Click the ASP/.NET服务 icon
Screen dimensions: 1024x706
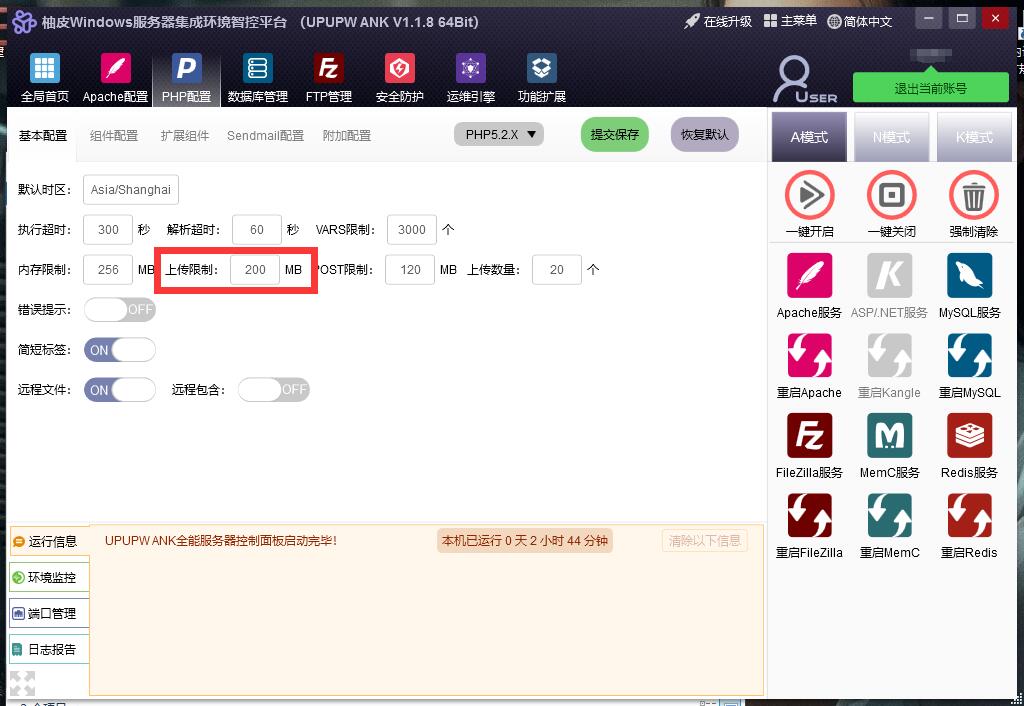tap(889, 276)
